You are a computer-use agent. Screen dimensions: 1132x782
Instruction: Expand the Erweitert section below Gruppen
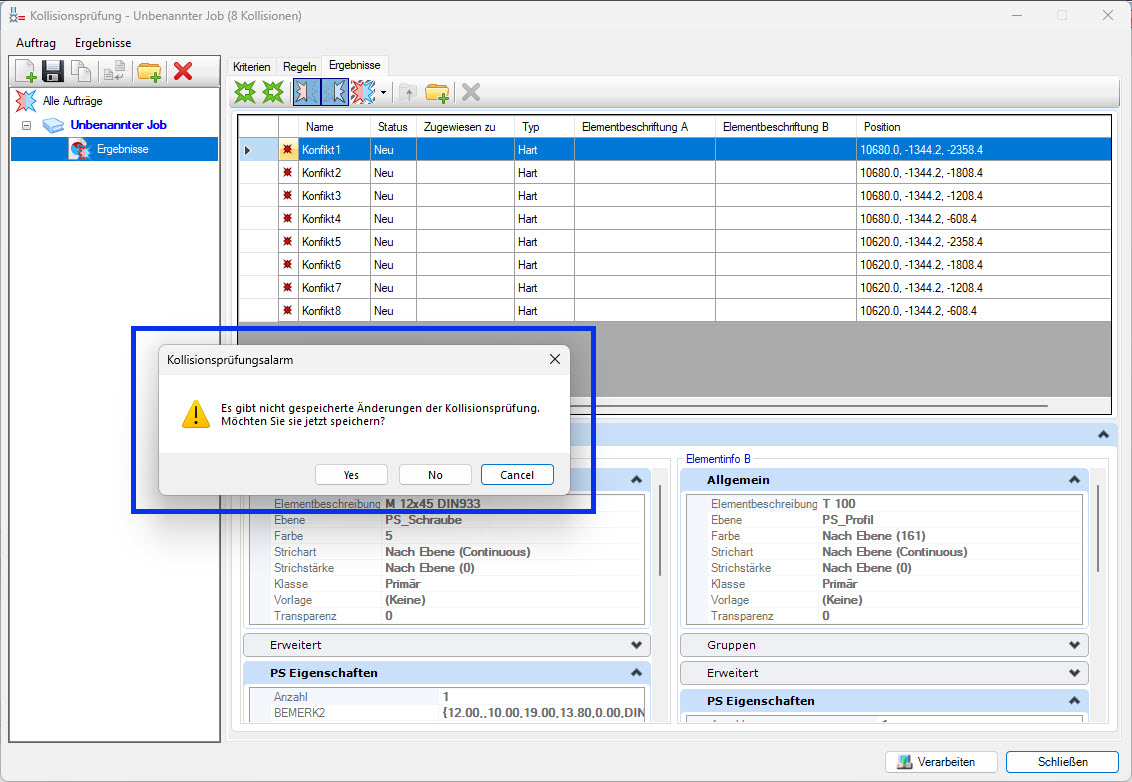coord(1074,673)
